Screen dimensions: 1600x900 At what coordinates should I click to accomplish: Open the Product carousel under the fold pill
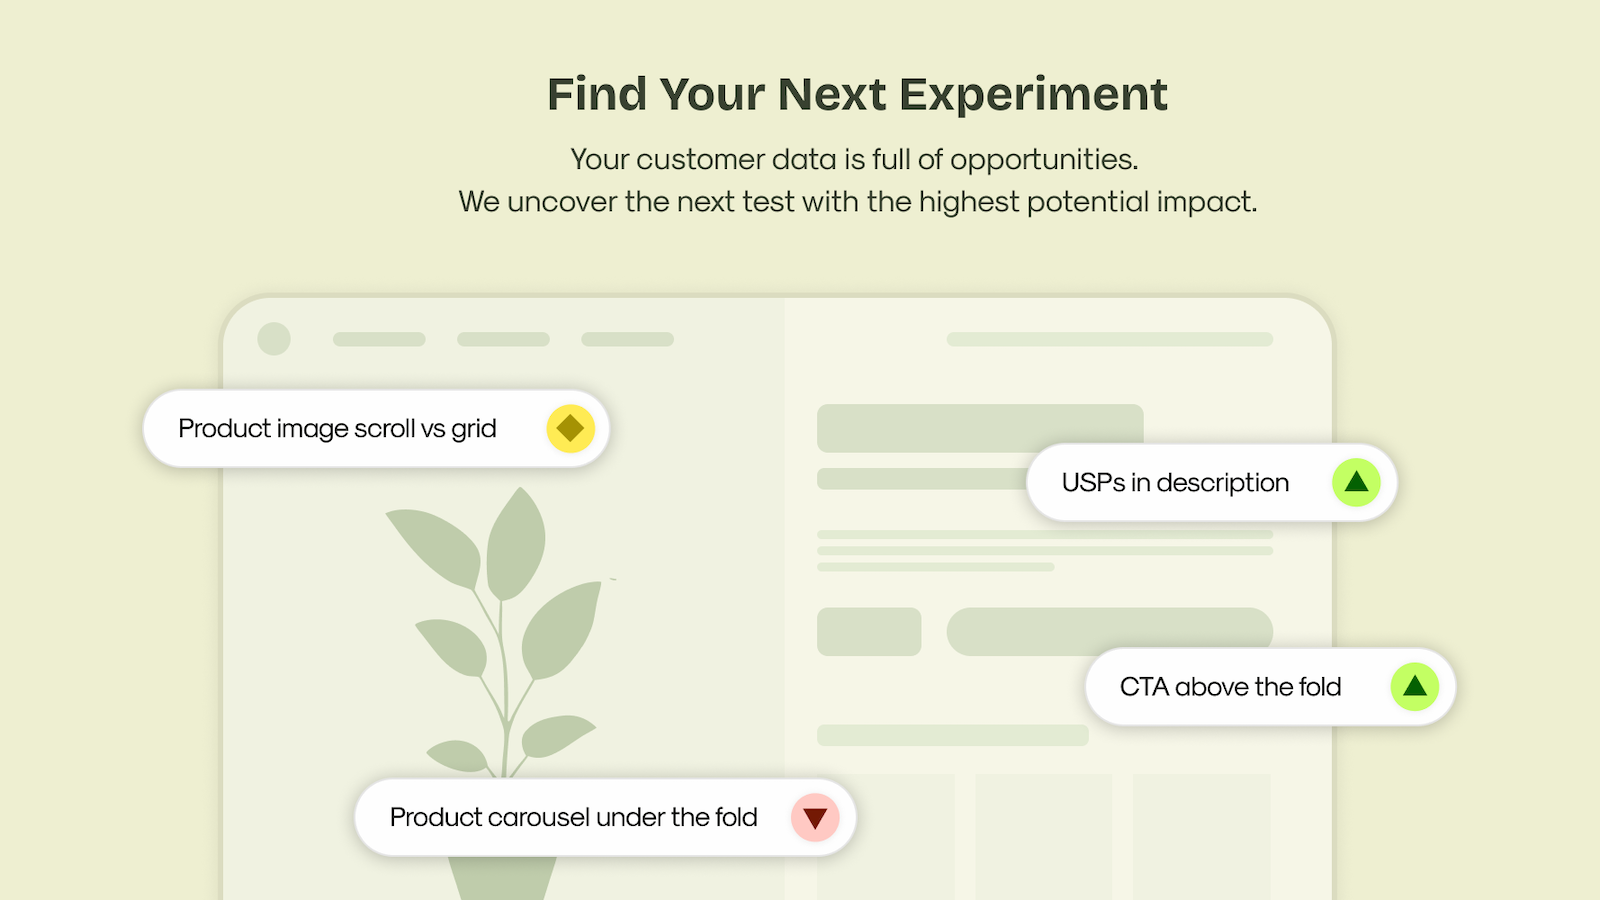click(605, 817)
